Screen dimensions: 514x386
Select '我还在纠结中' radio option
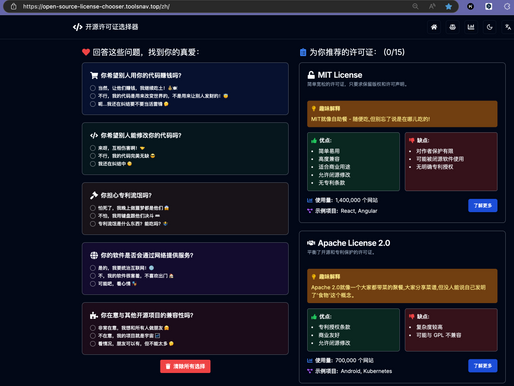tap(93, 164)
